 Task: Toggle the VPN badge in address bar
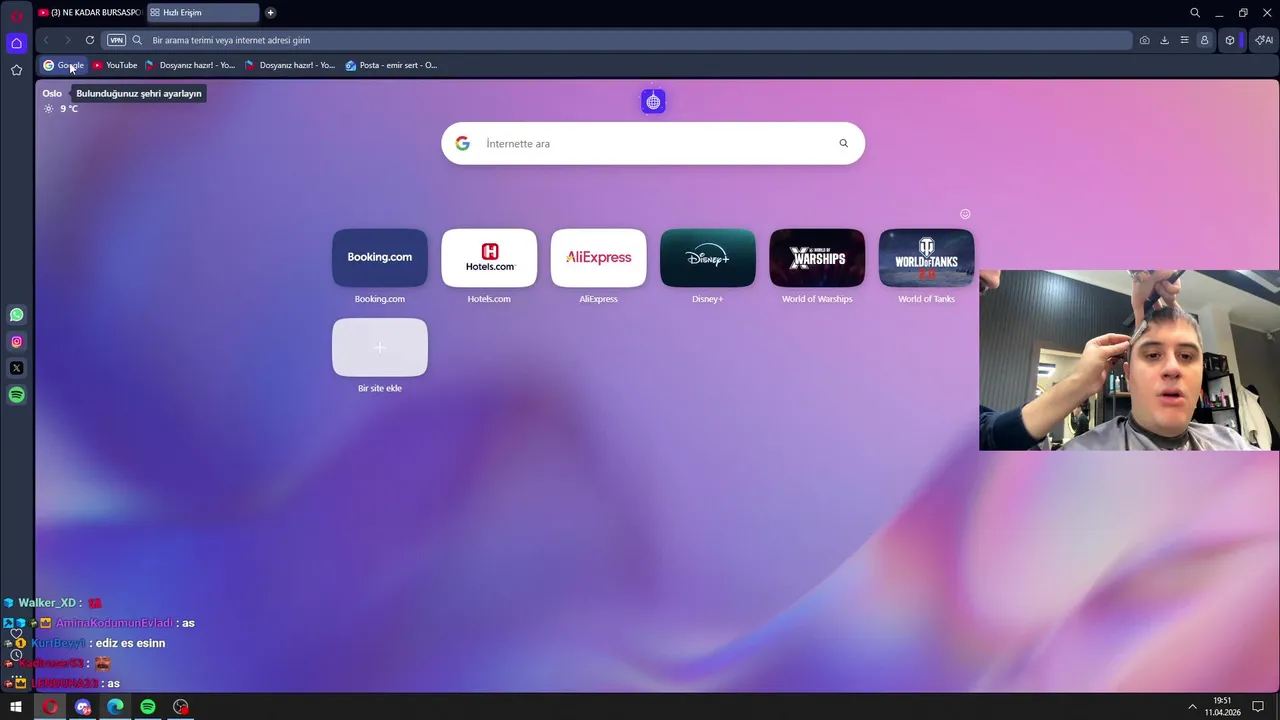click(116, 40)
